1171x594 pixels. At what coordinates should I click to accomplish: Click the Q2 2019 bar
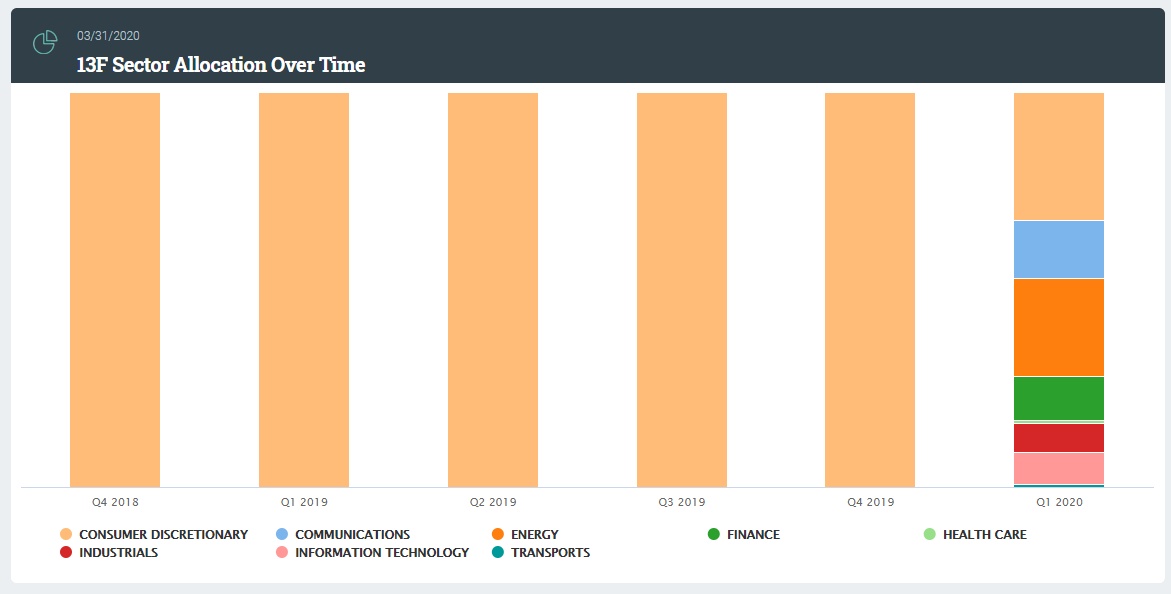point(493,290)
